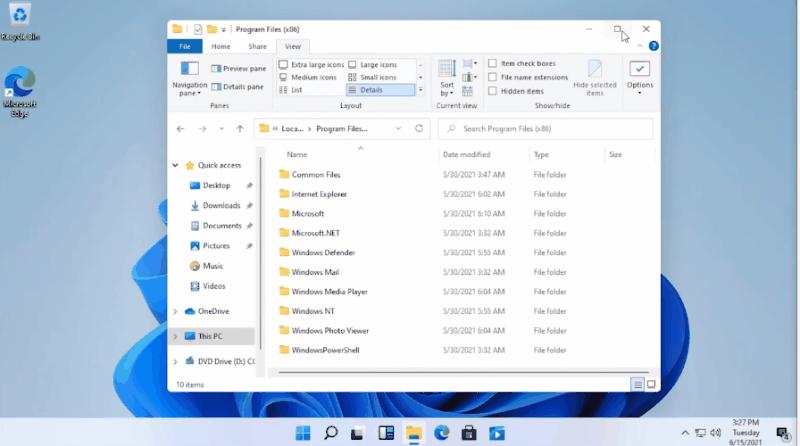The width and height of the screenshot is (800, 446).
Task: Open Microsoft Edge from the taskbar
Action: click(x=441, y=432)
